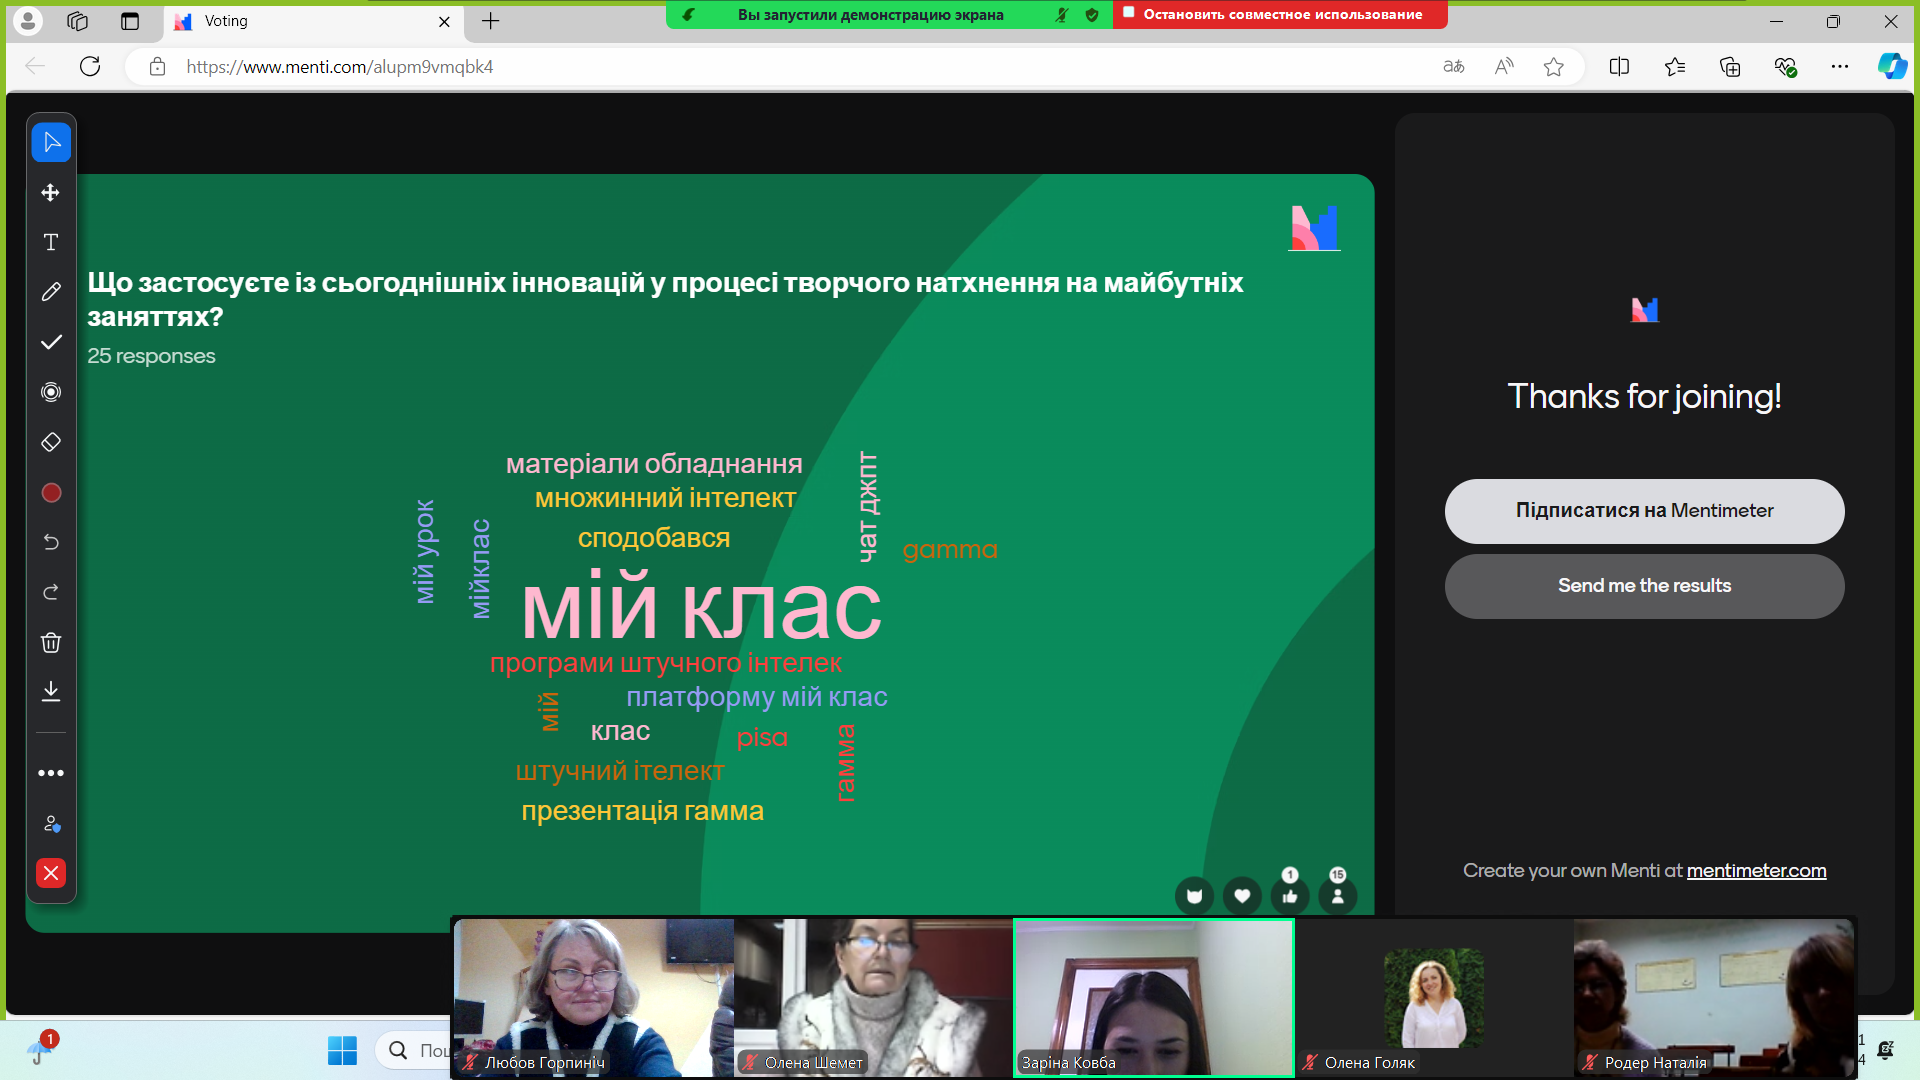
Task: Open the browser profile icon
Action: pyautogui.click(x=28, y=21)
